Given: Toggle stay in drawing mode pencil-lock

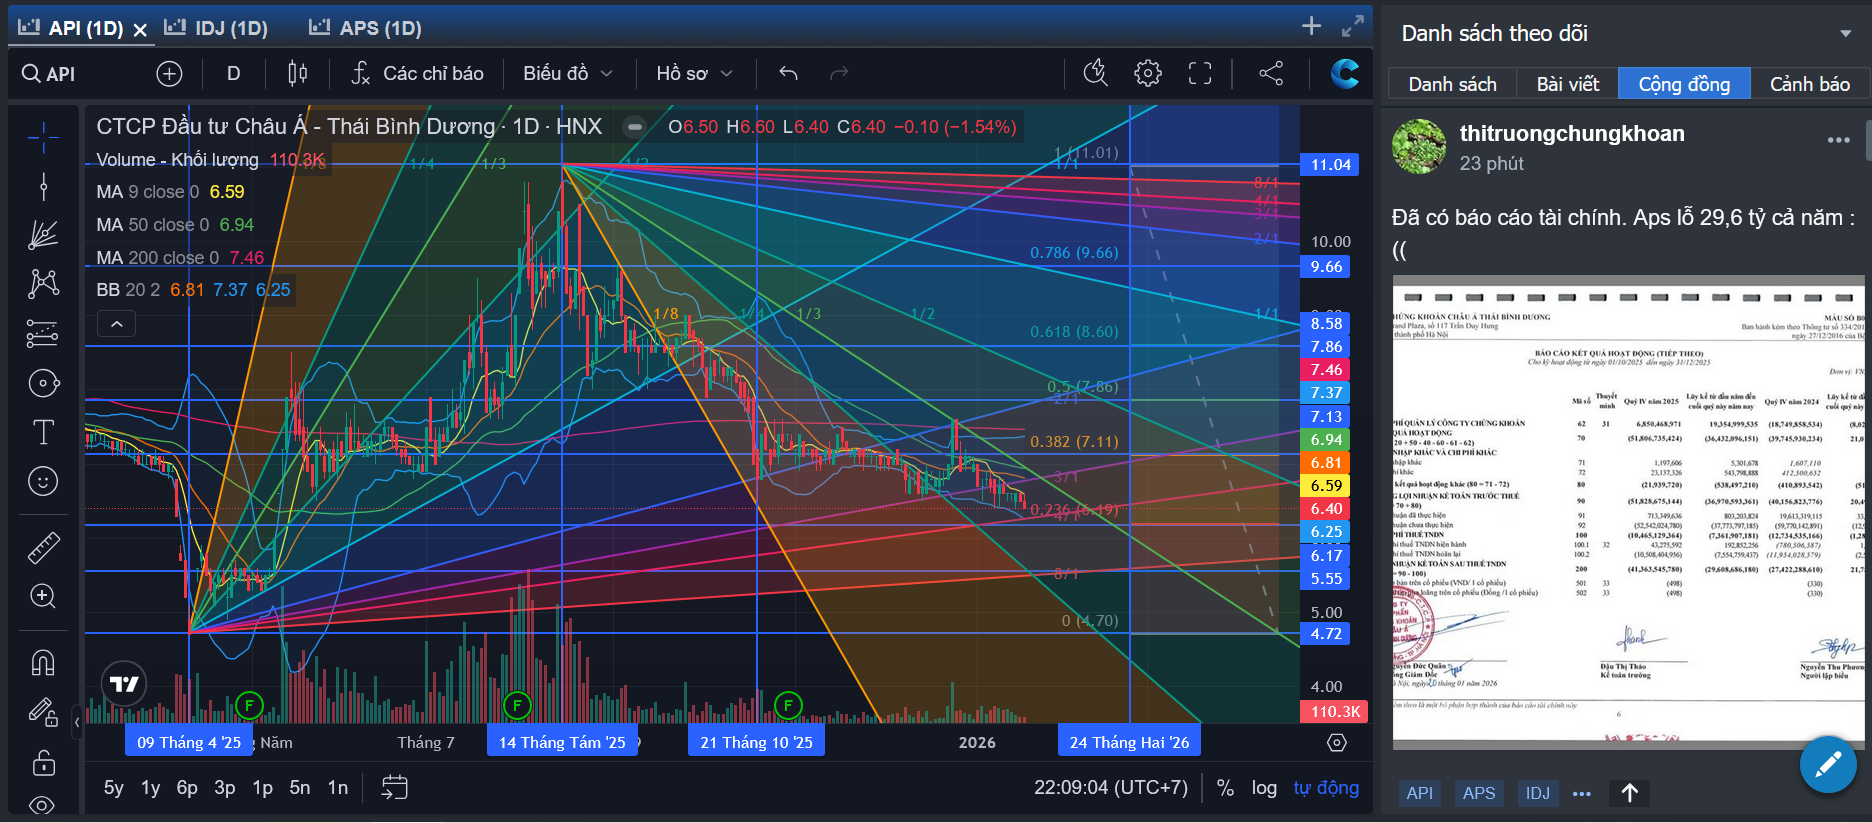Looking at the screenshot, I should [x=43, y=711].
